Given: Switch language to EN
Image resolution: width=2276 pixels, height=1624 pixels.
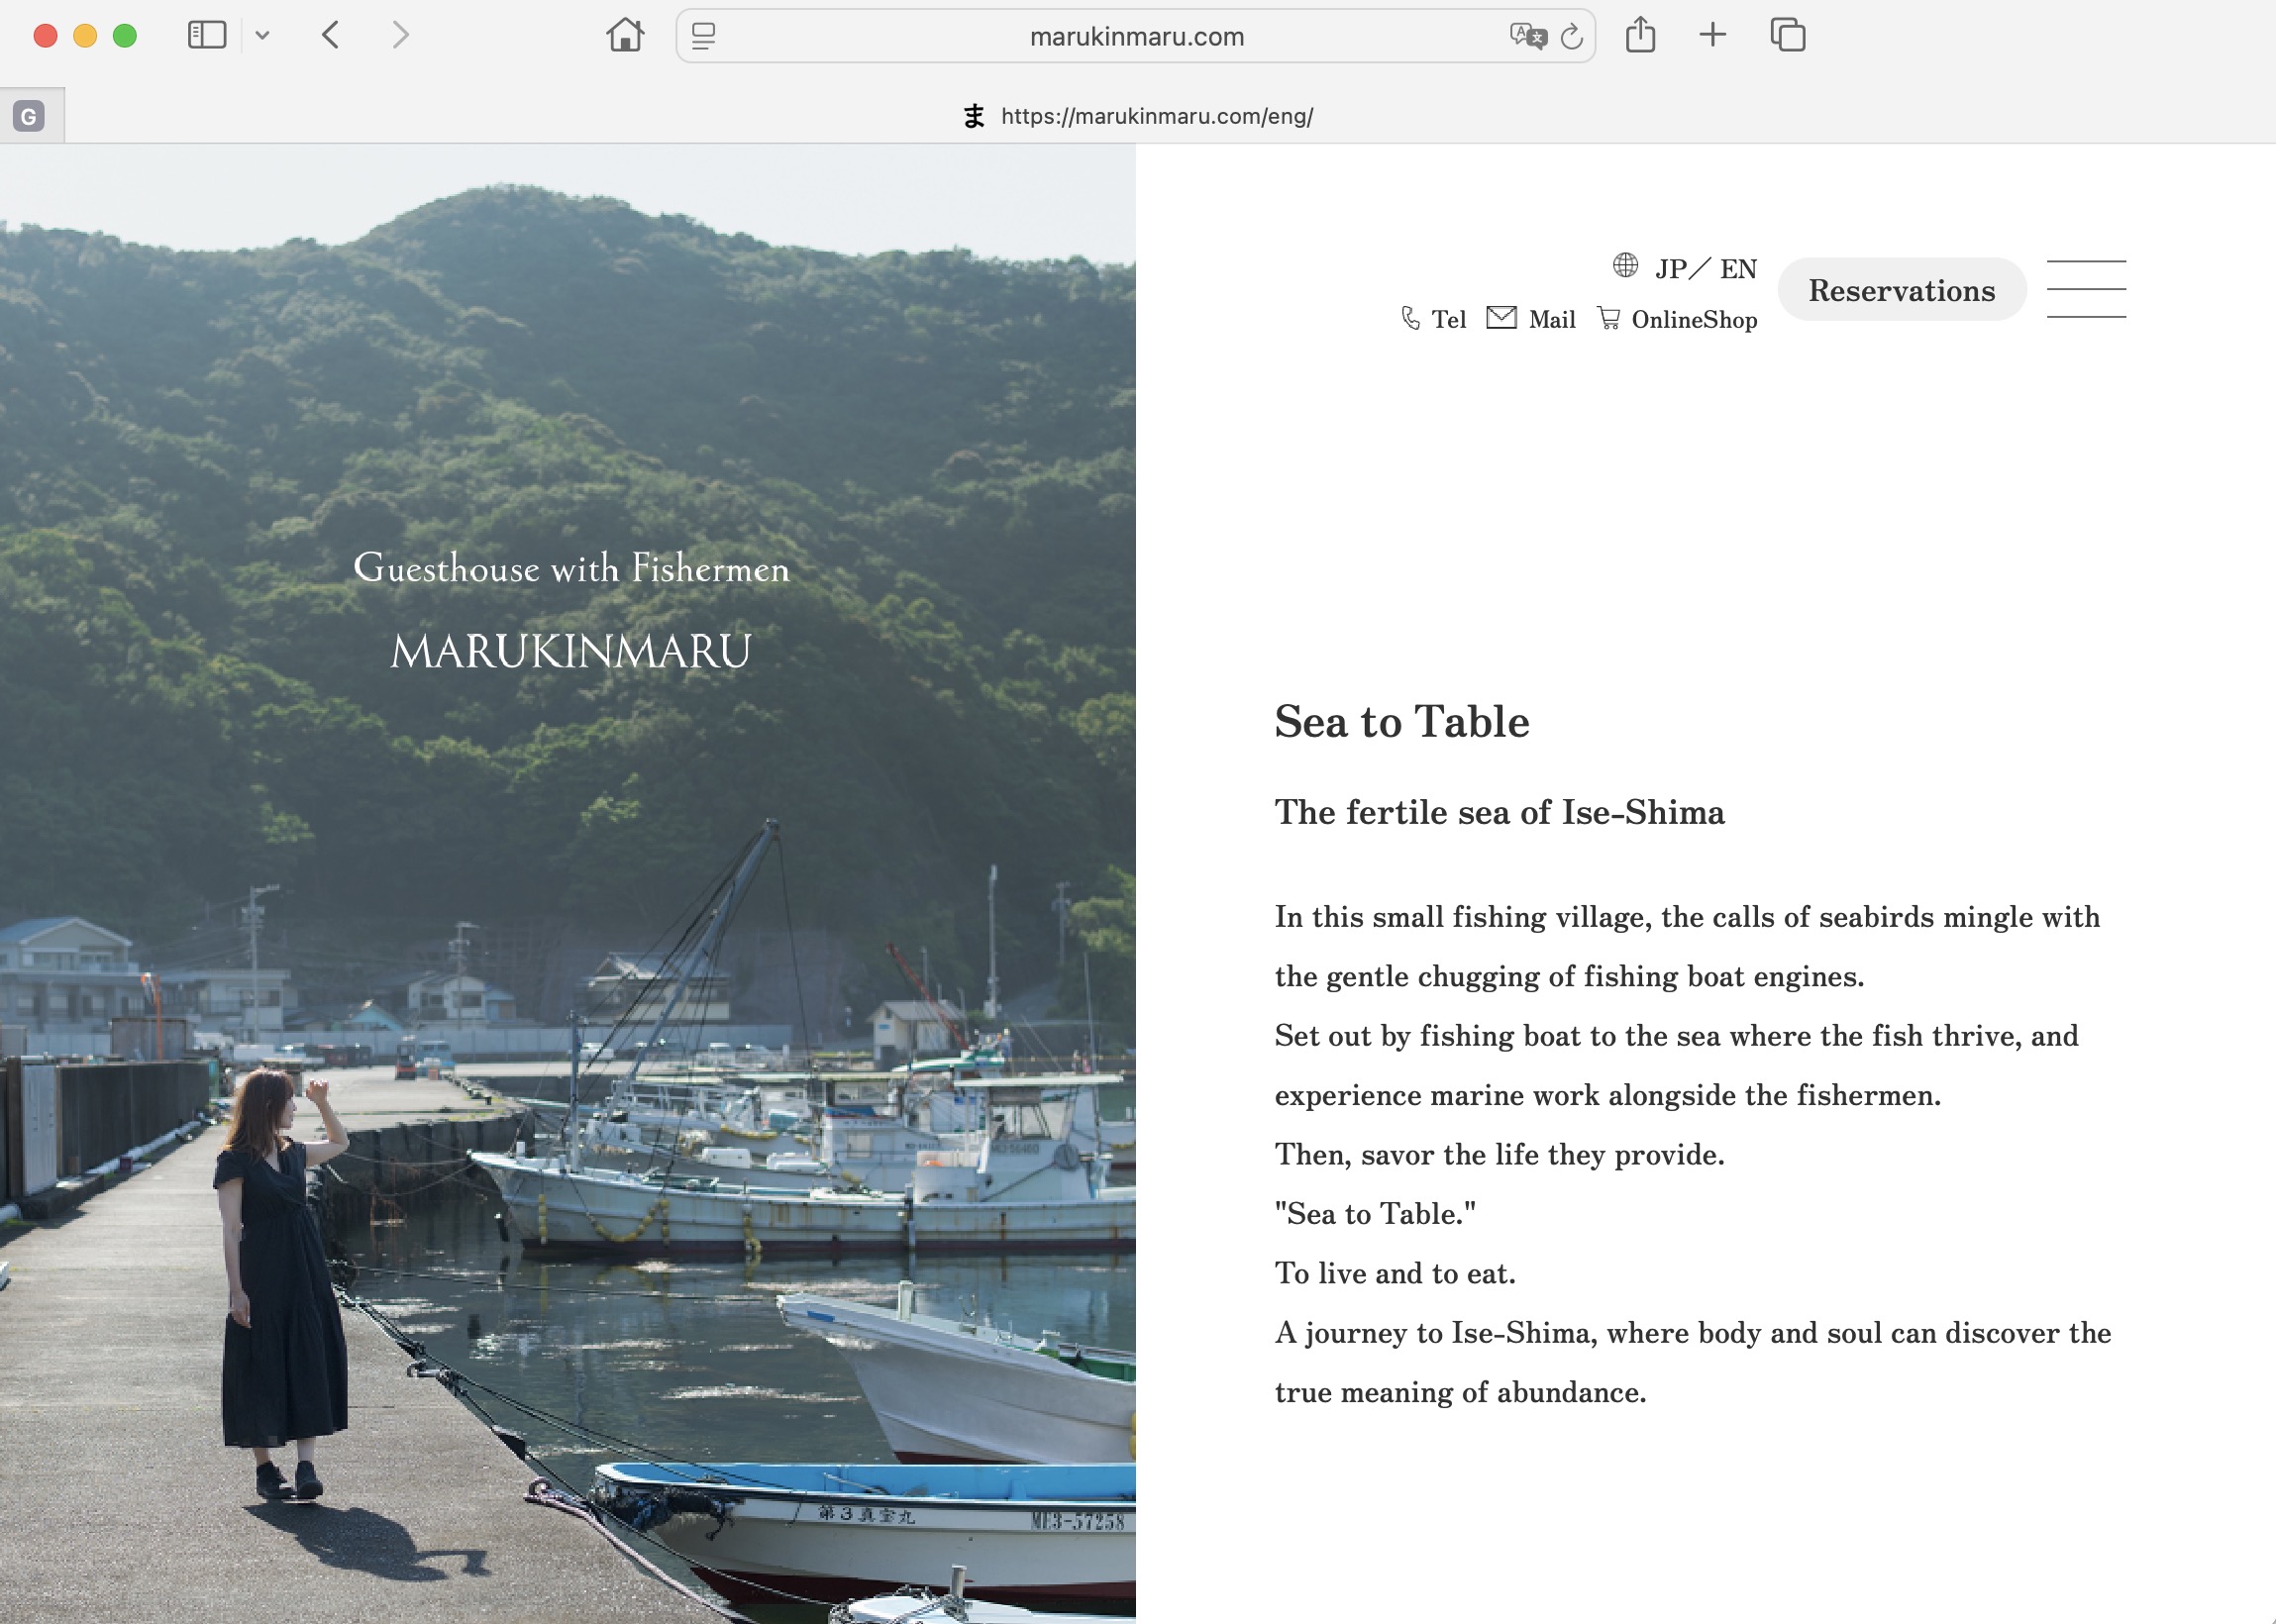Looking at the screenshot, I should (1738, 269).
